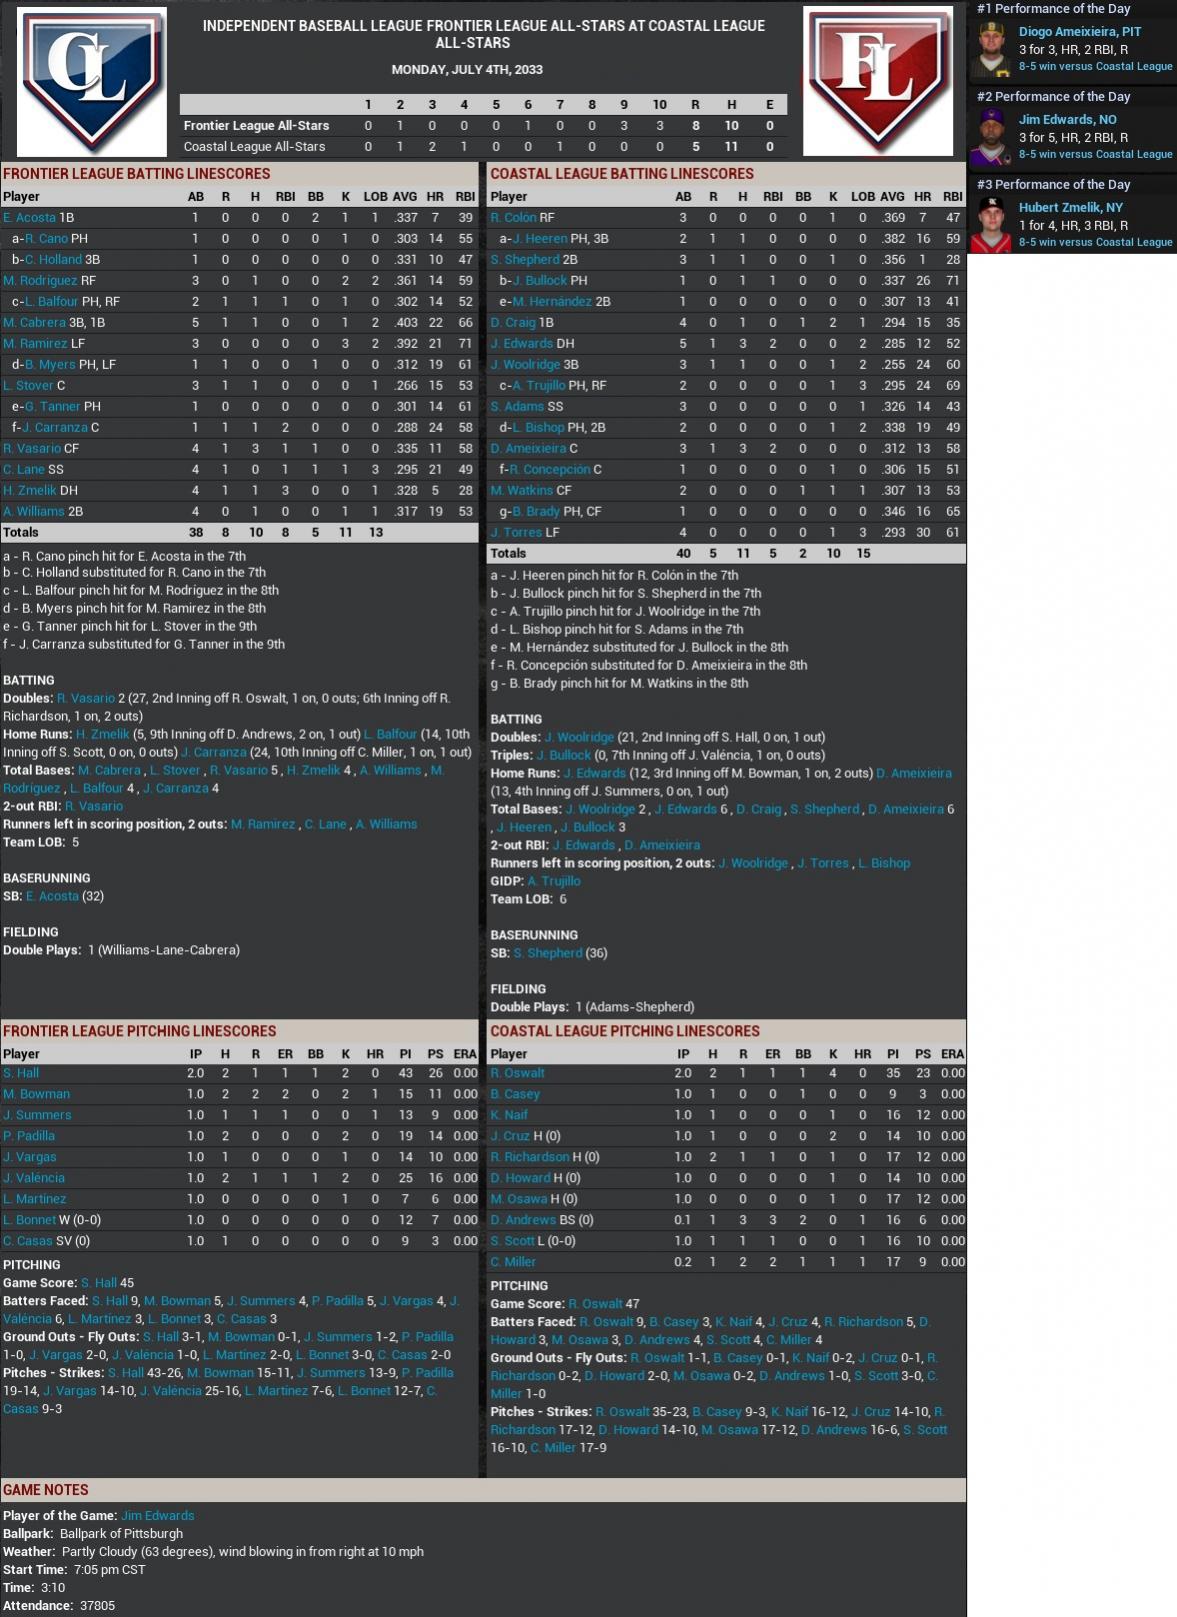1177x1617 pixels.
Task: Open S. Shepherd link in SB baserunning line
Action: click(x=548, y=953)
